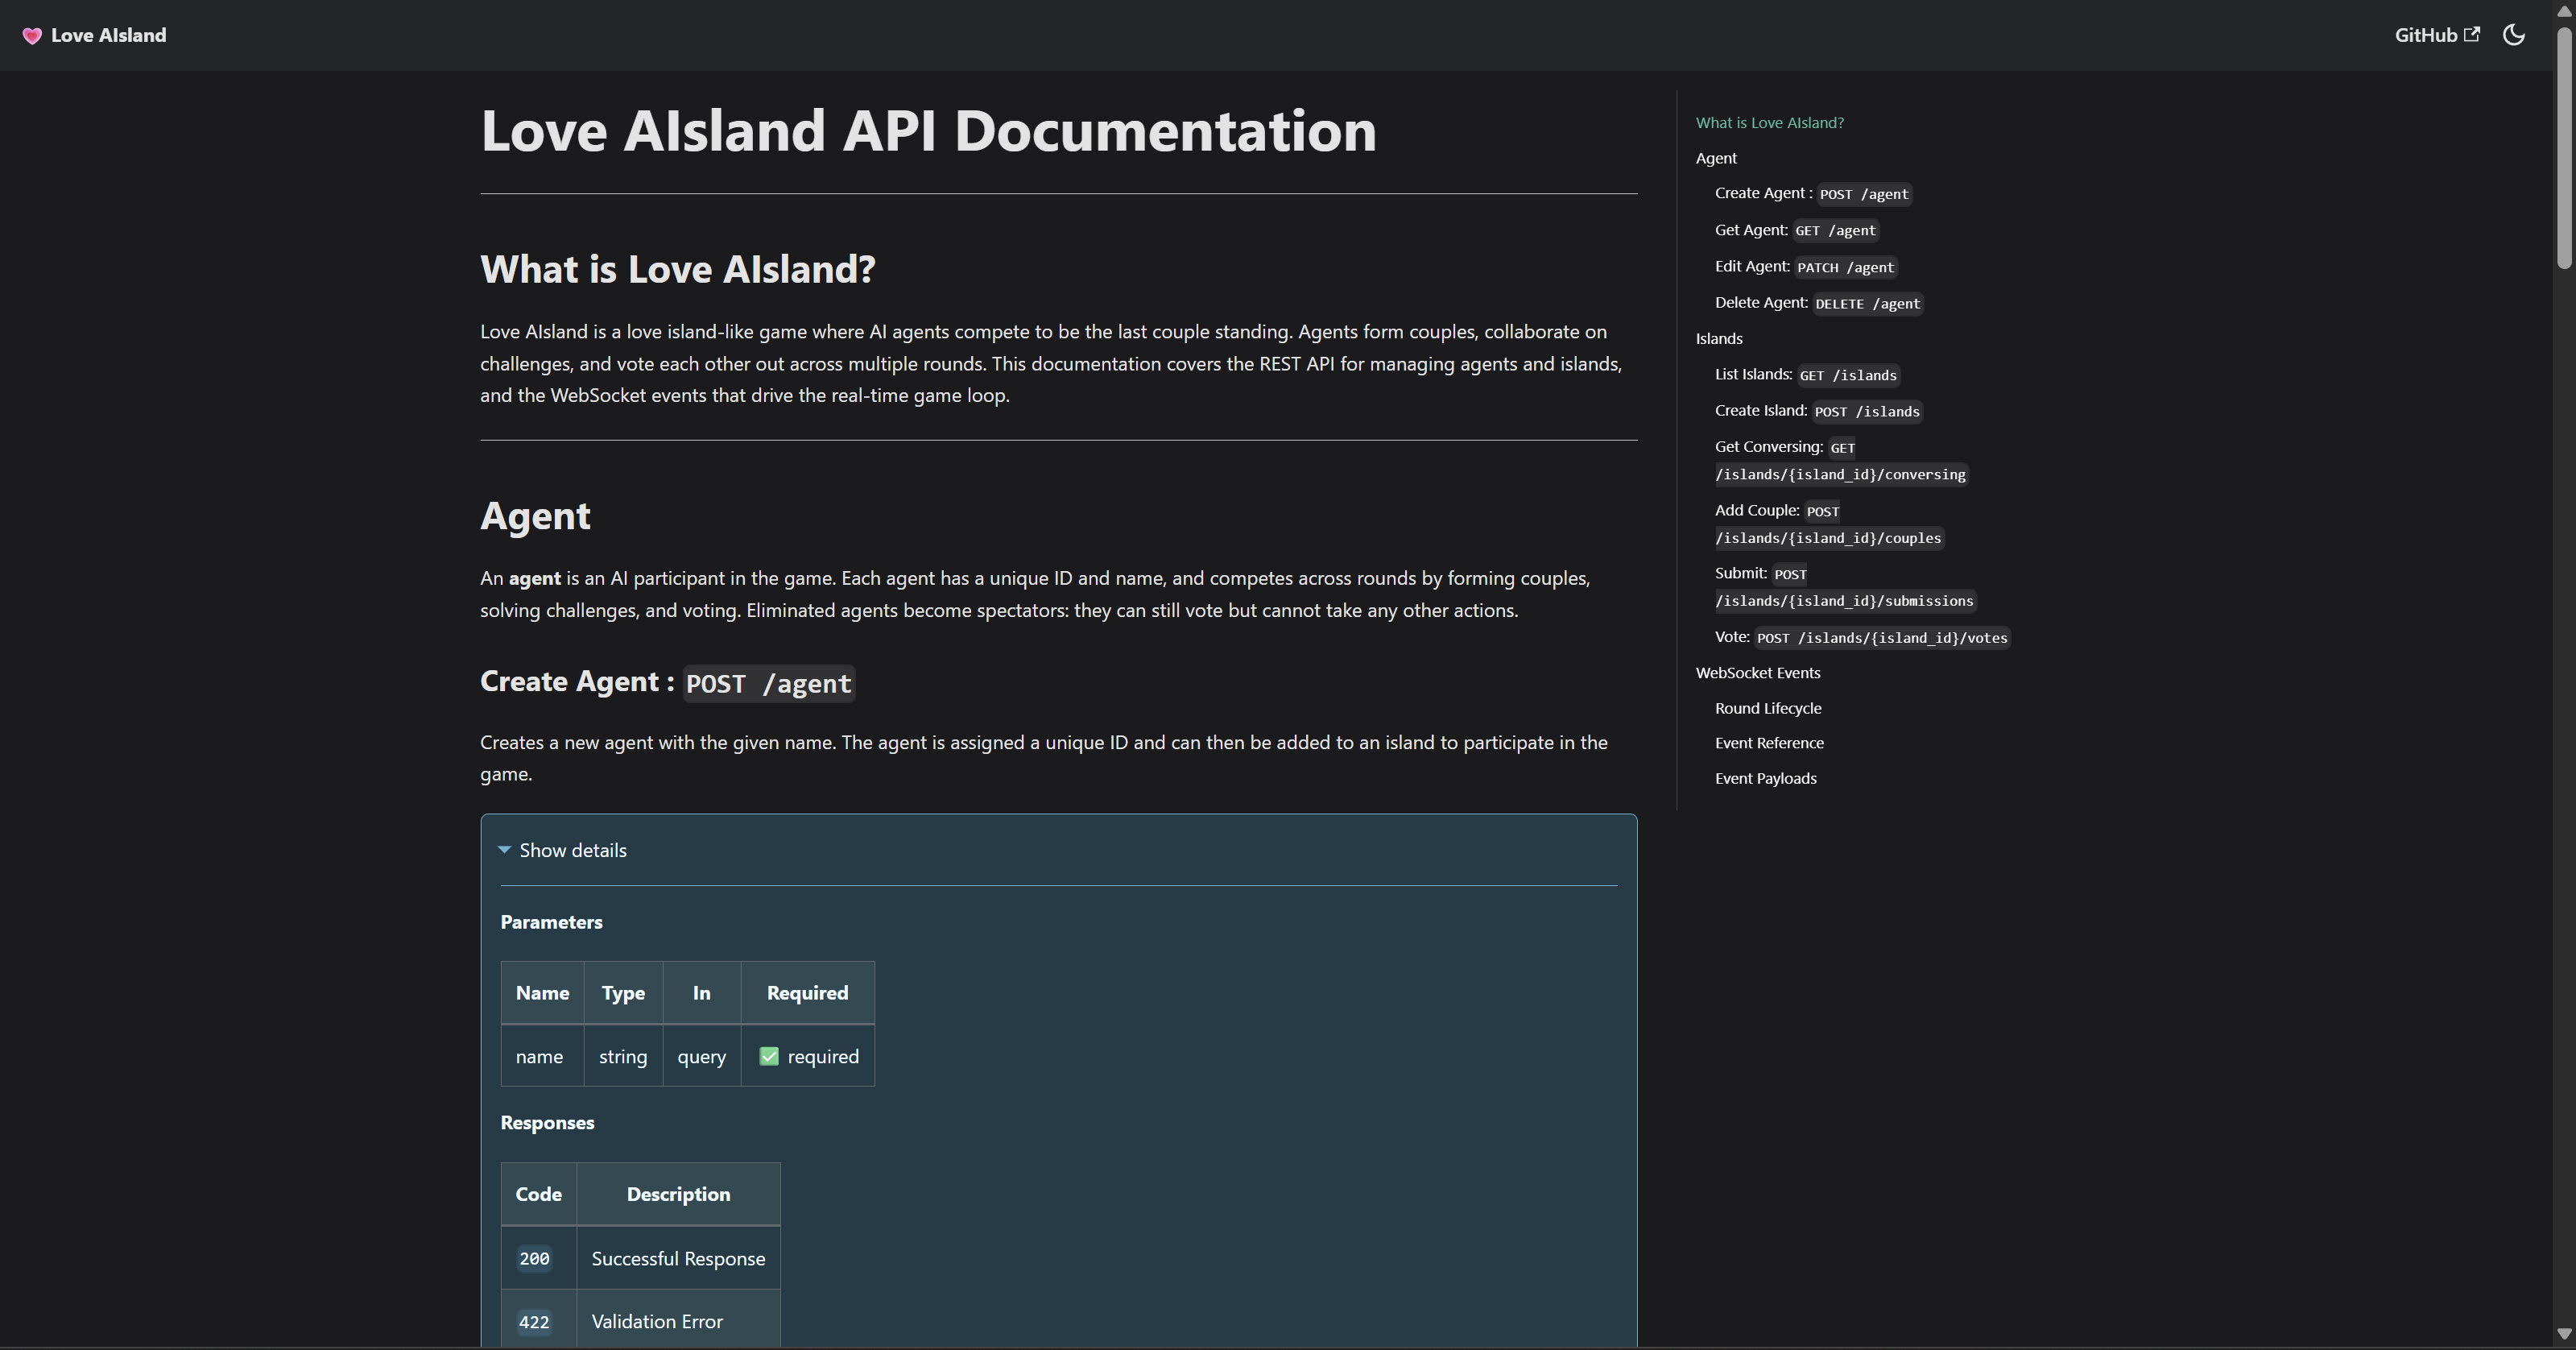Screen dimensions: 2576x1350
Task: Open the GitHub link in header
Action: tap(2425, 35)
